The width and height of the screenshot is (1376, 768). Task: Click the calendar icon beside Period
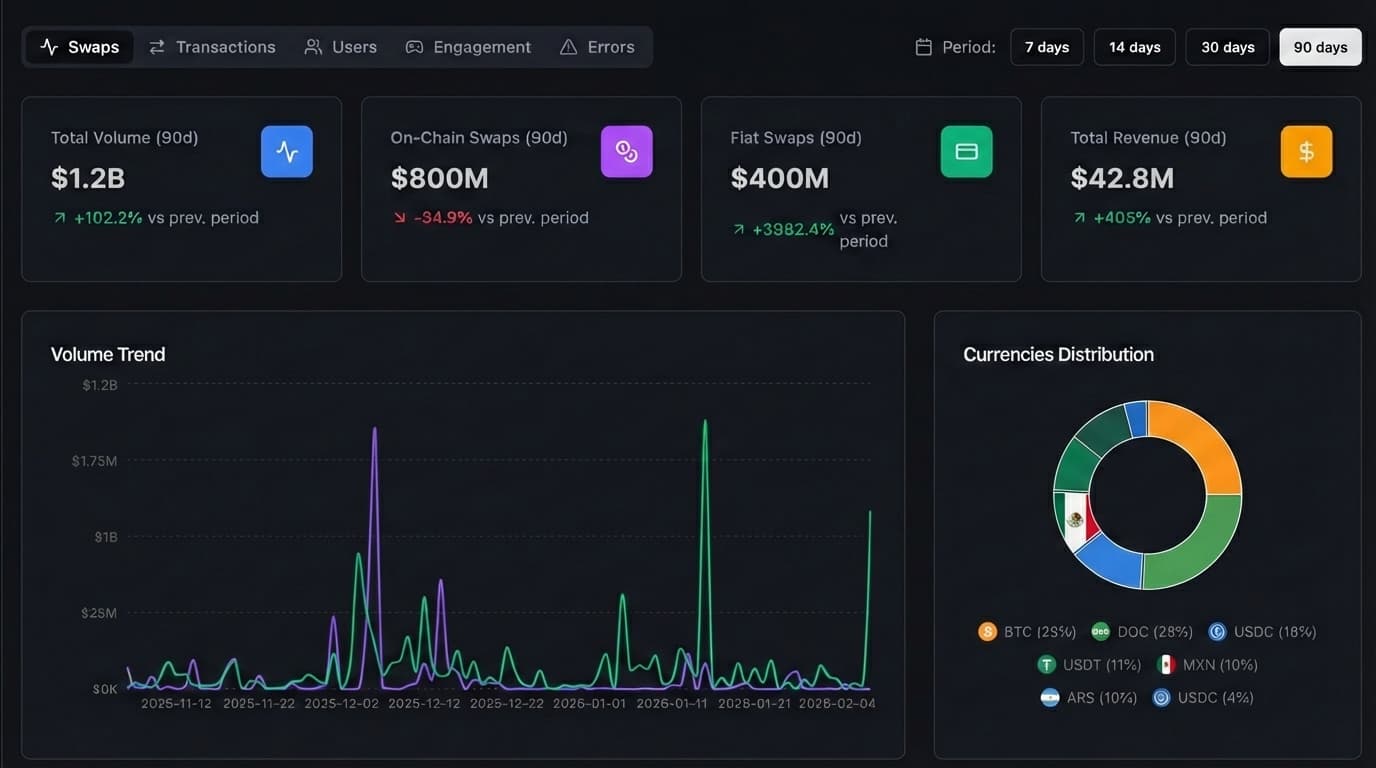point(924,47)
